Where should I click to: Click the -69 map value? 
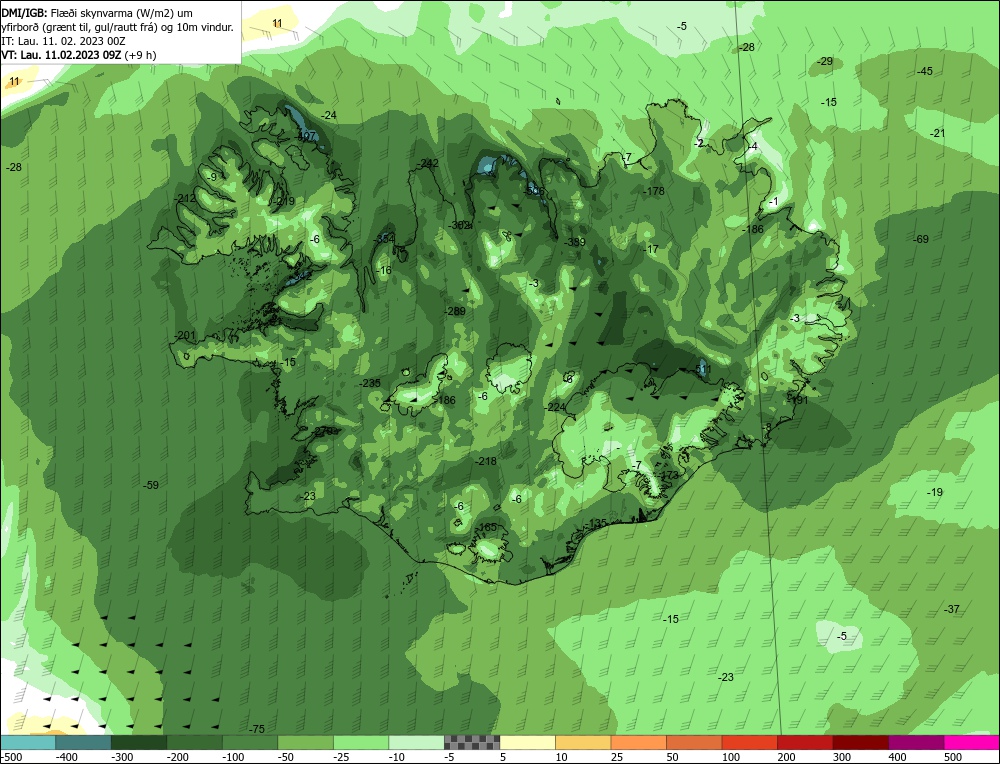tap(921, 240)
